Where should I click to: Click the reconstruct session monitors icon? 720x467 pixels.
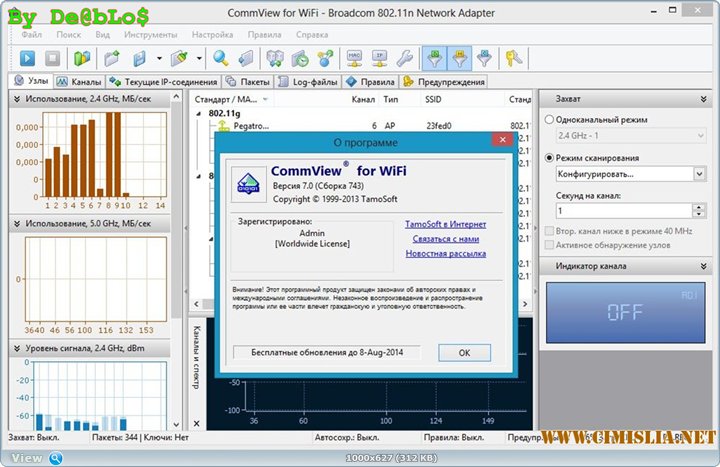(x=275, y=58)
